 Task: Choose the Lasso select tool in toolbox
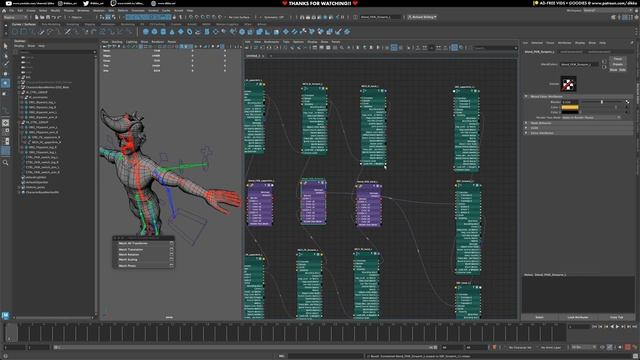5,55
